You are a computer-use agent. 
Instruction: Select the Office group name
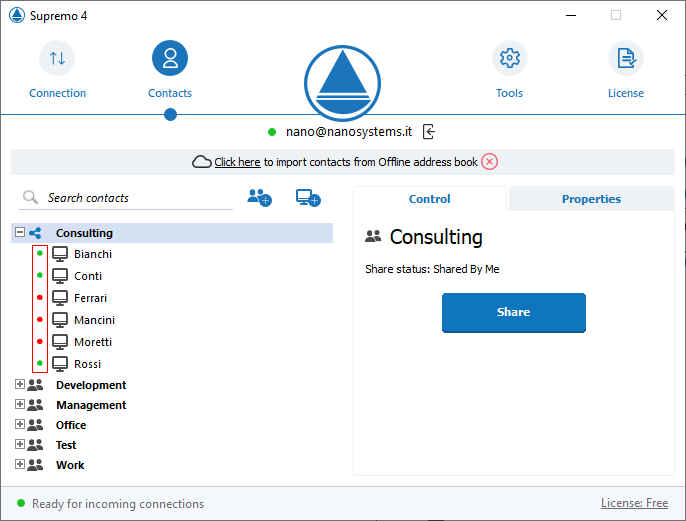pos(71,425)
